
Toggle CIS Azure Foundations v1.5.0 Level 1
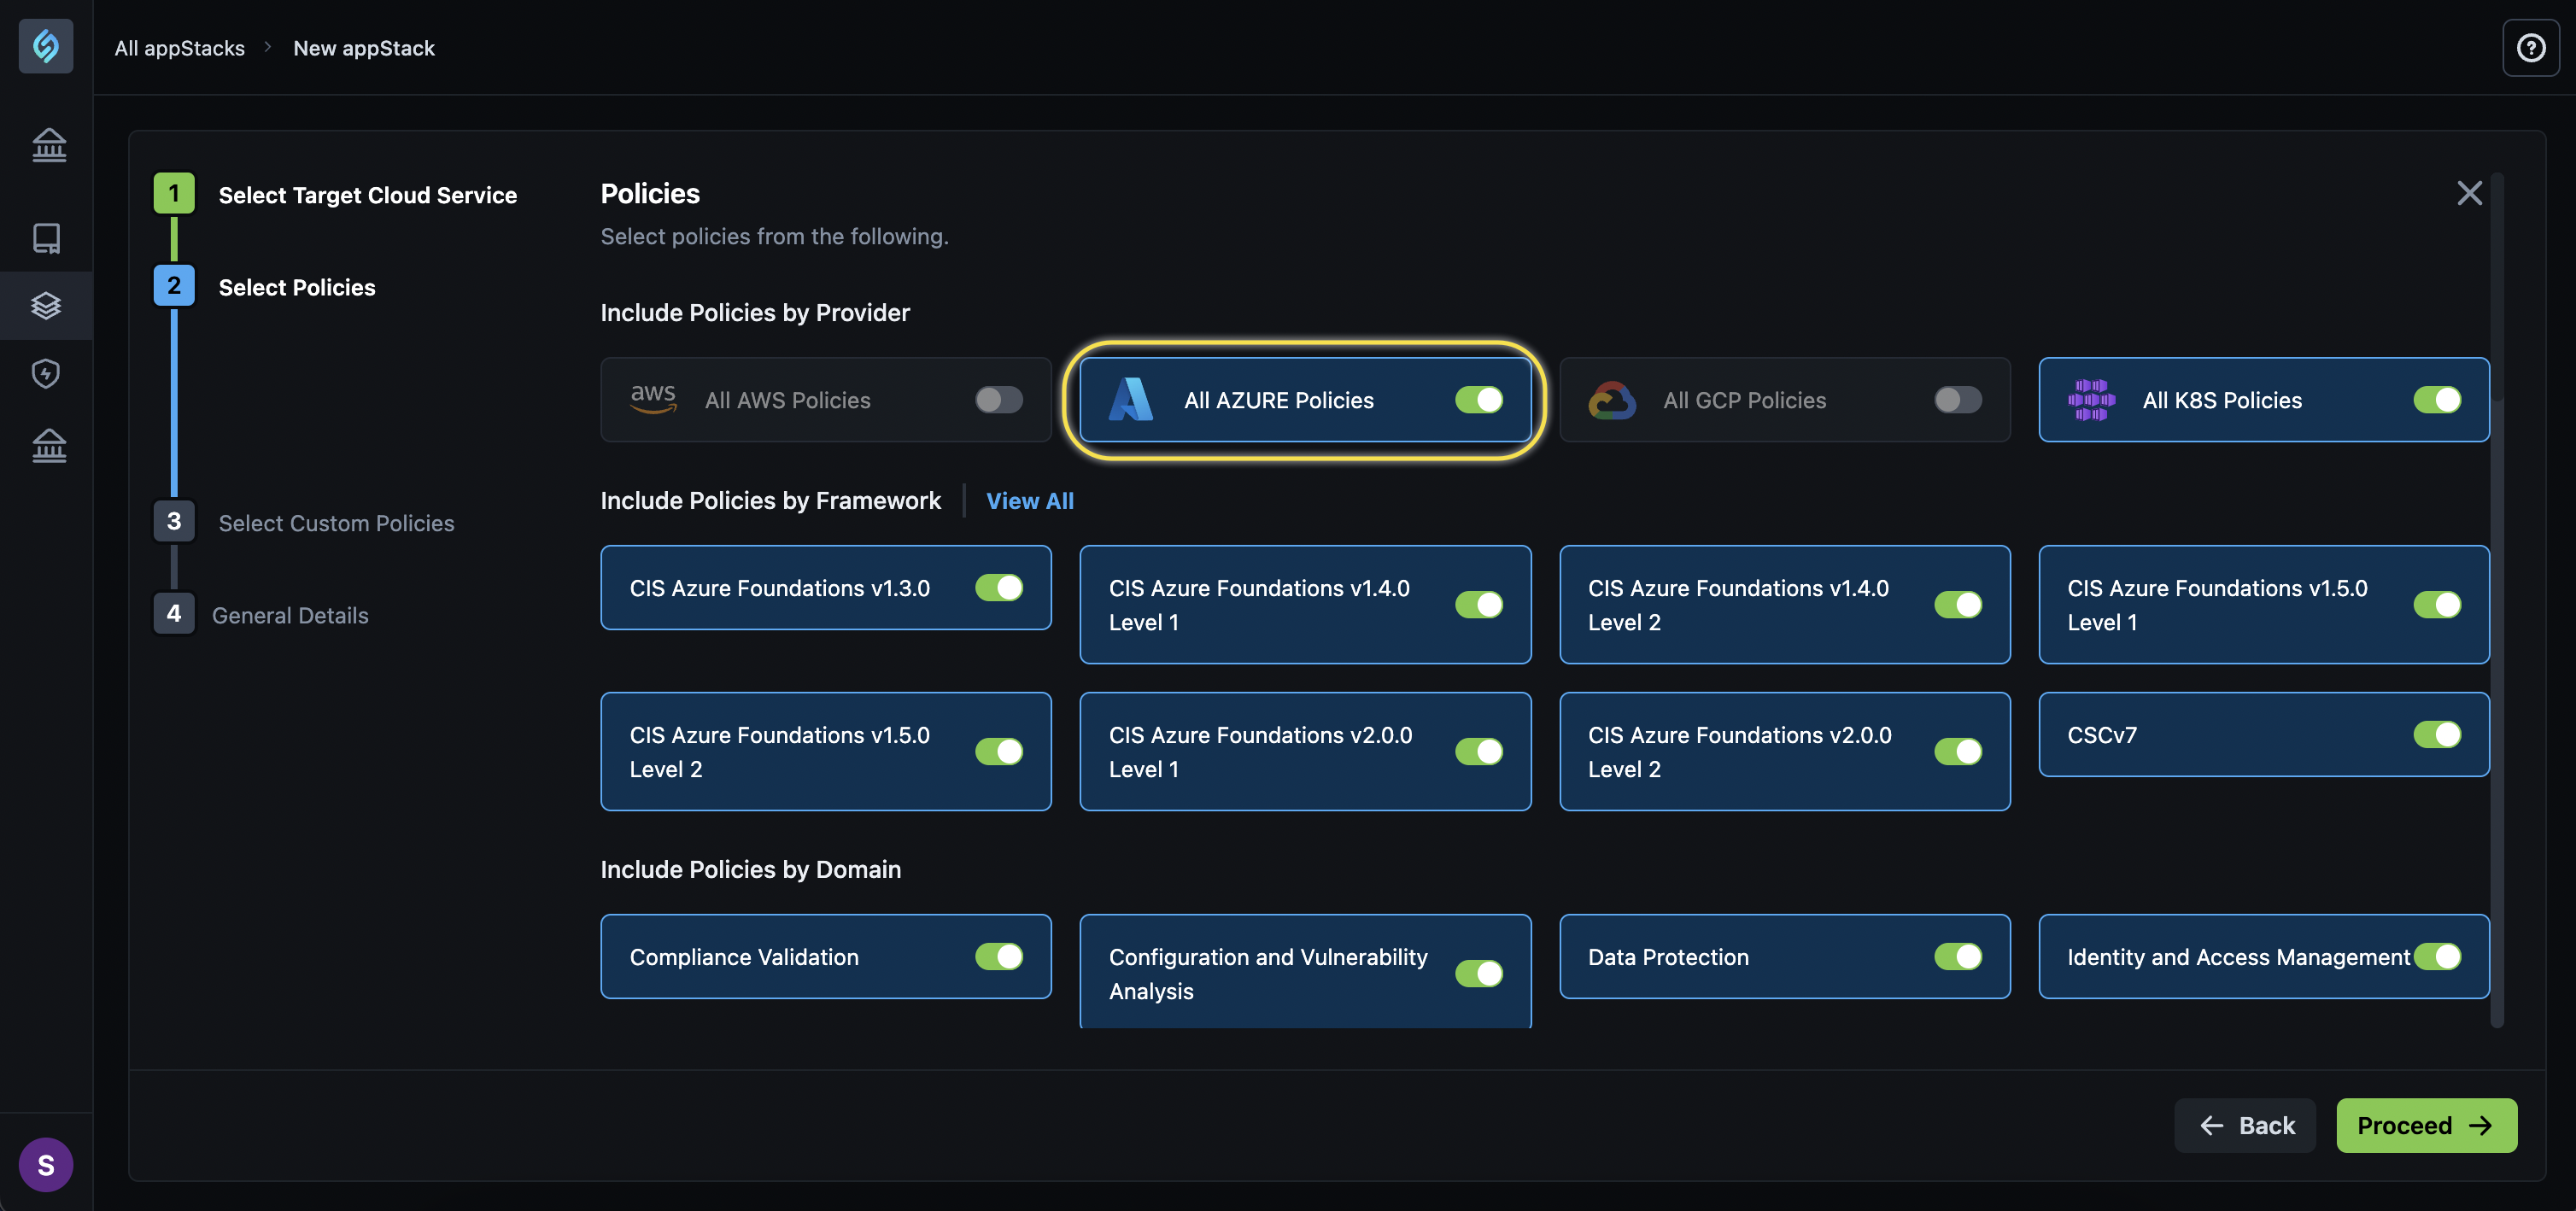coord(2437,605)
